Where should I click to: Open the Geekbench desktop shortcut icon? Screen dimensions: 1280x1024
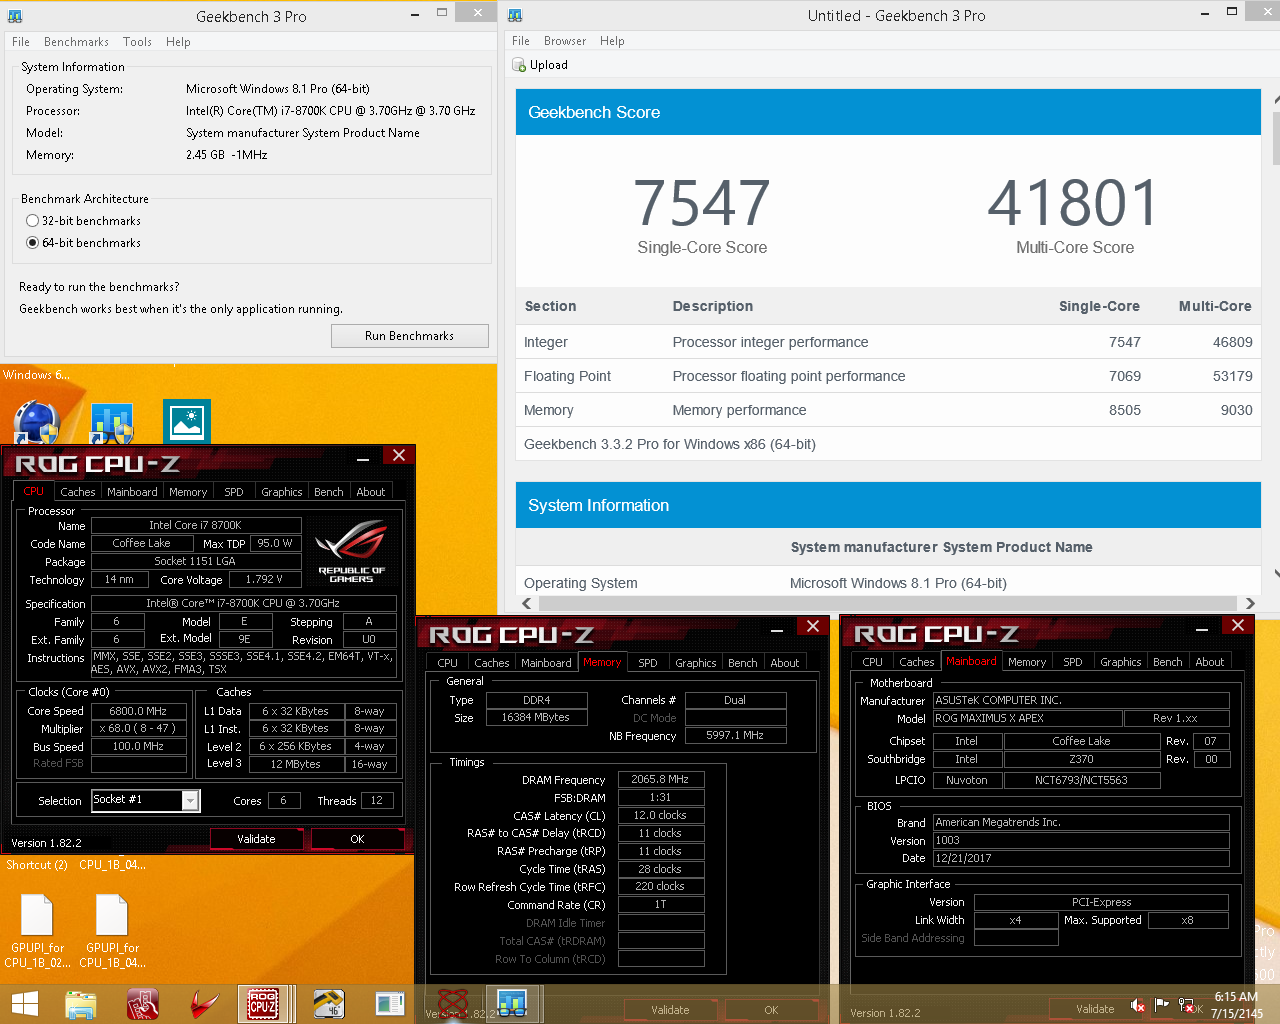(x=111, y=423)
